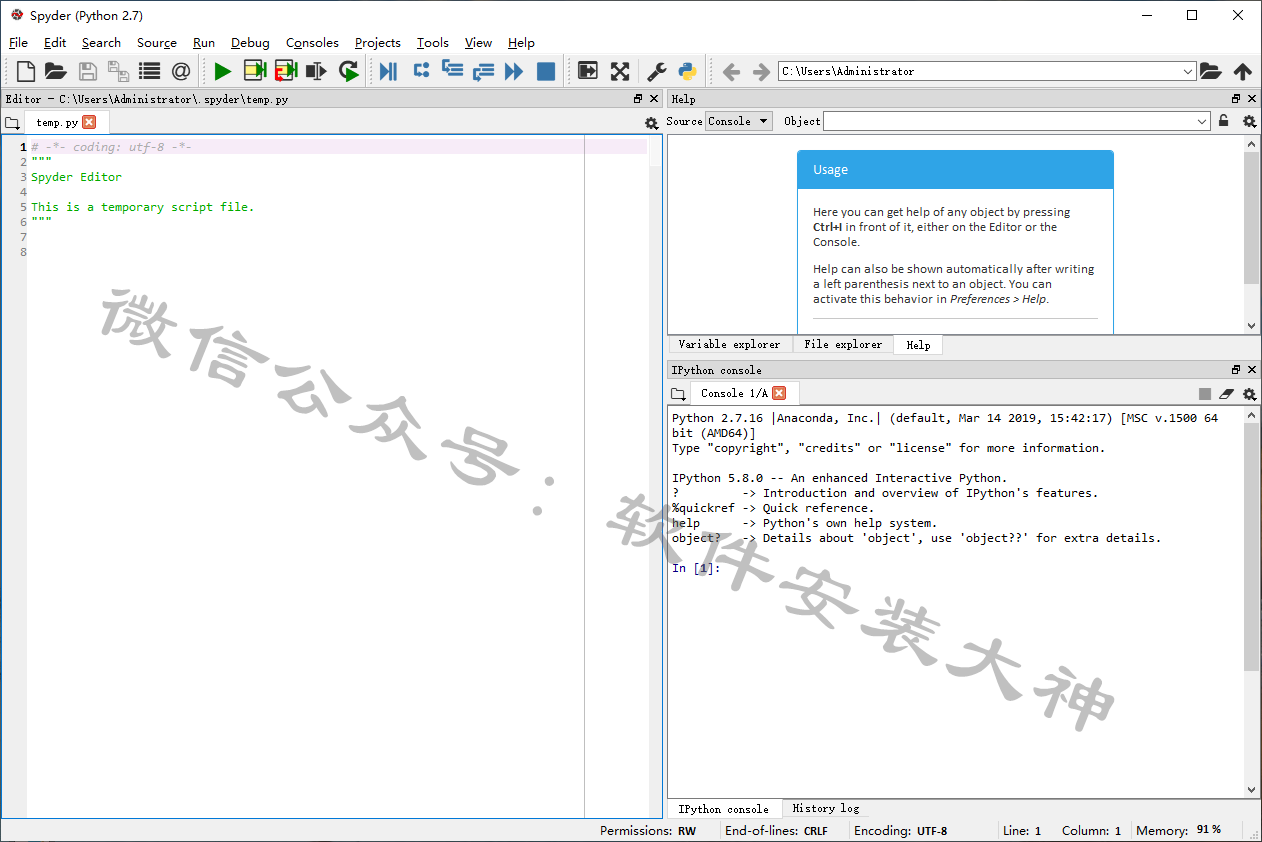
Task: Open the file switcher list icon
Action: click(150, 71)
